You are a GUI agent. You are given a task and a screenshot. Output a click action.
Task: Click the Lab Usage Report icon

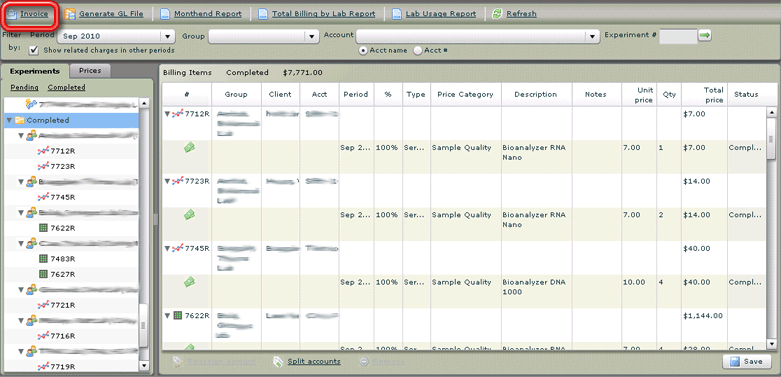(396, 14)
